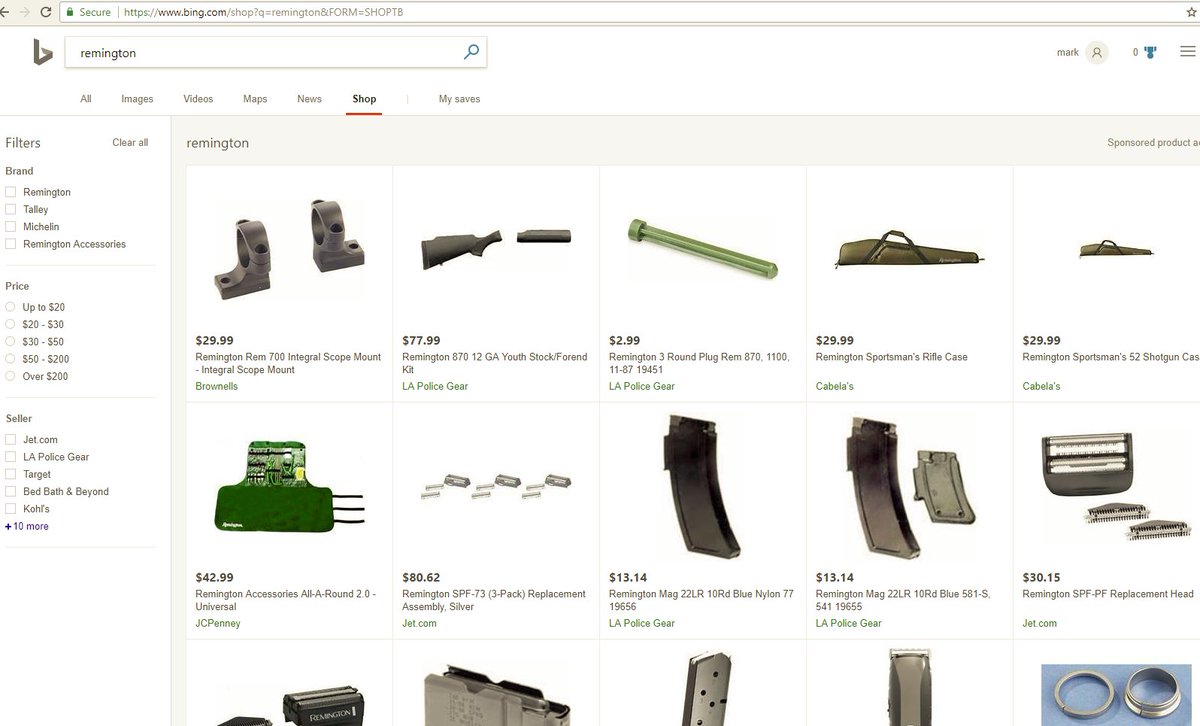Open the mark user profile icon

[x=1097, y=53]
